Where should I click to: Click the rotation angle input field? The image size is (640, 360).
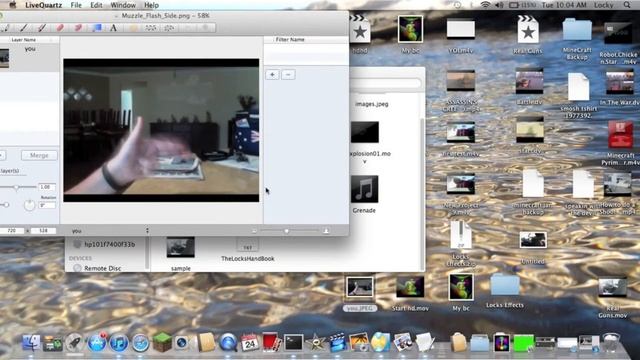pos(47,205)
